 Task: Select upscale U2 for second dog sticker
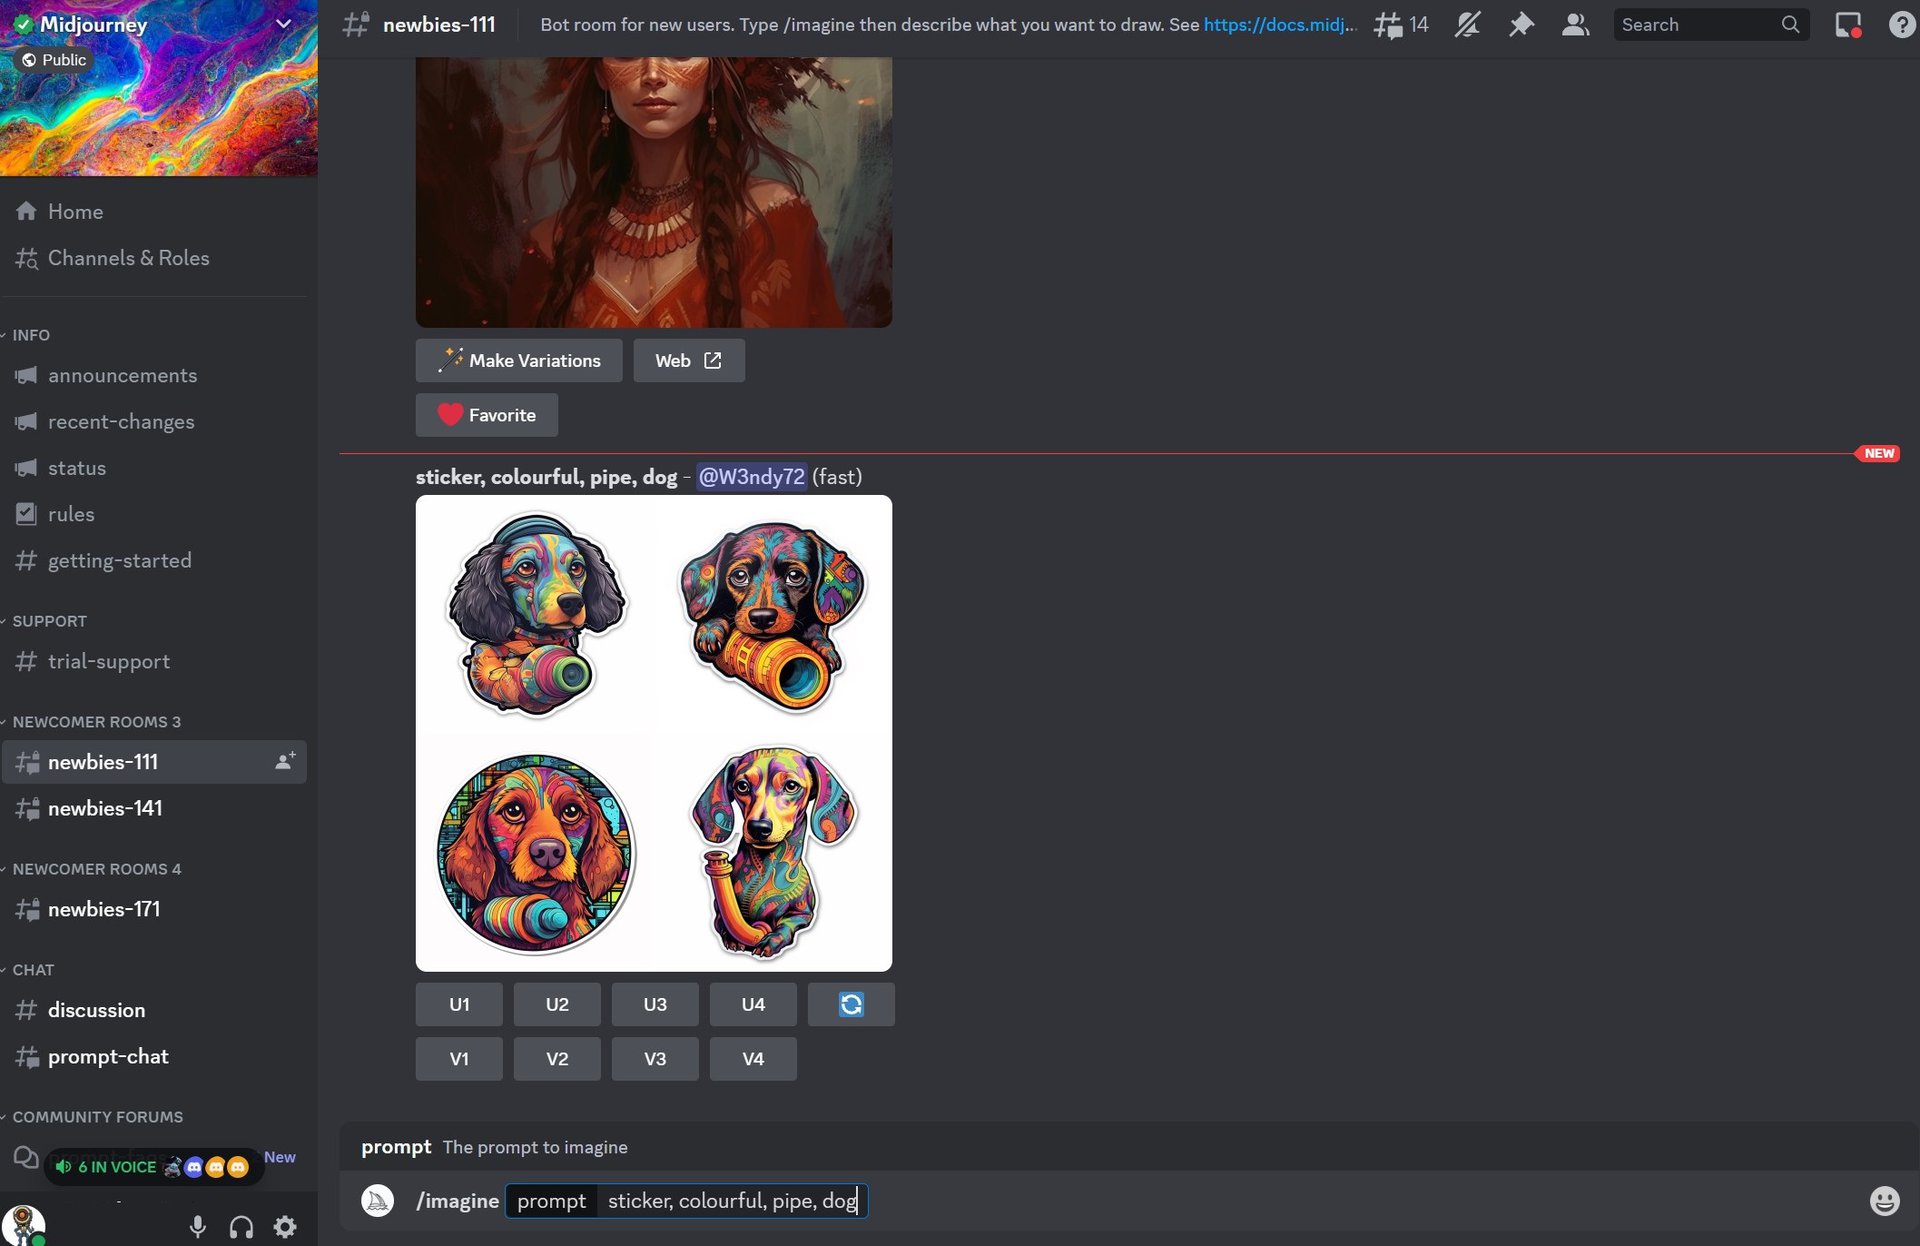click(x=557, y=1004)
